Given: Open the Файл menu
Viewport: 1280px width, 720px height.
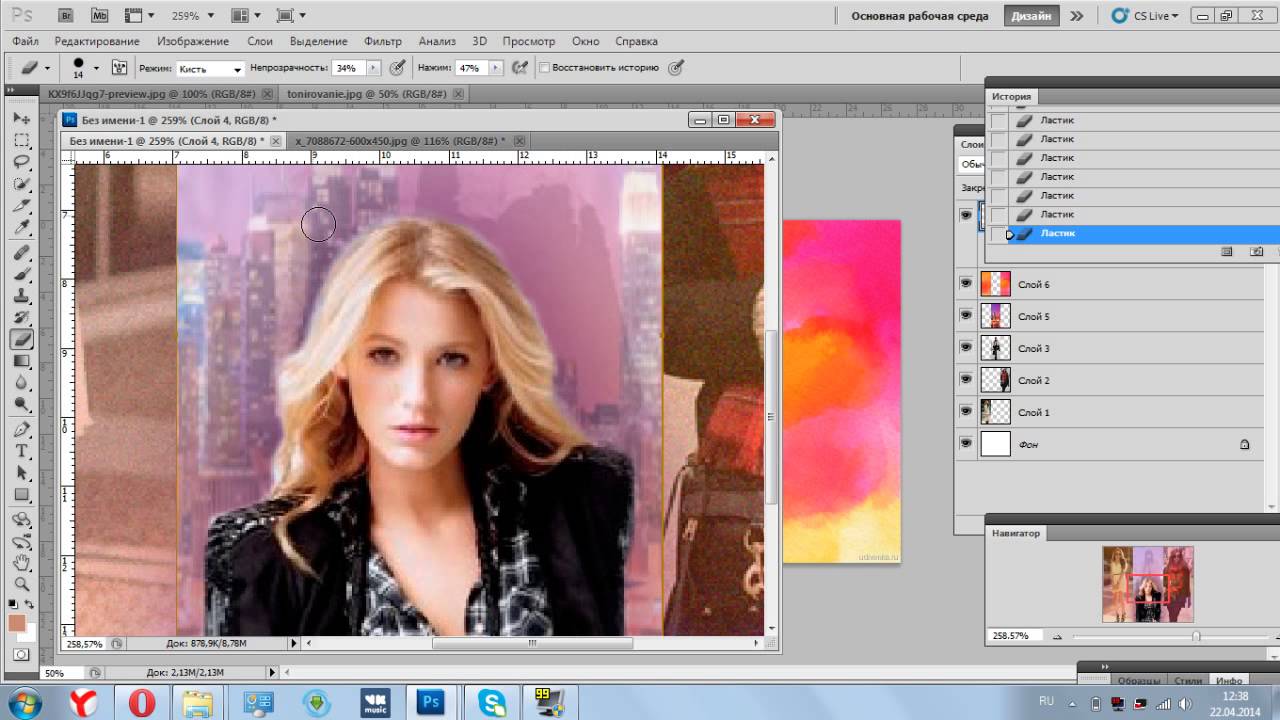Looking at the screenshot, I should click(x=26, y=41).
